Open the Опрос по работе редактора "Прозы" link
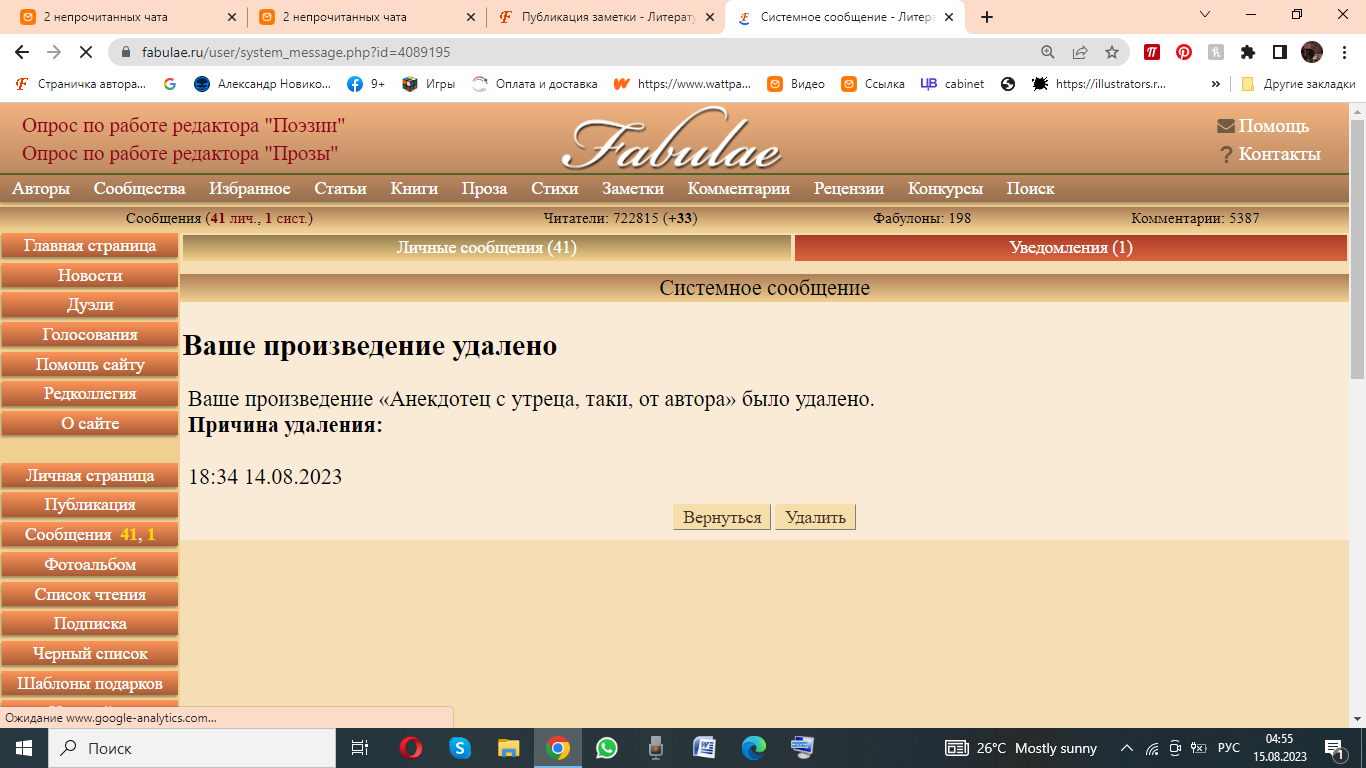This screenshot has height=768, width=1366. [180, 153]
